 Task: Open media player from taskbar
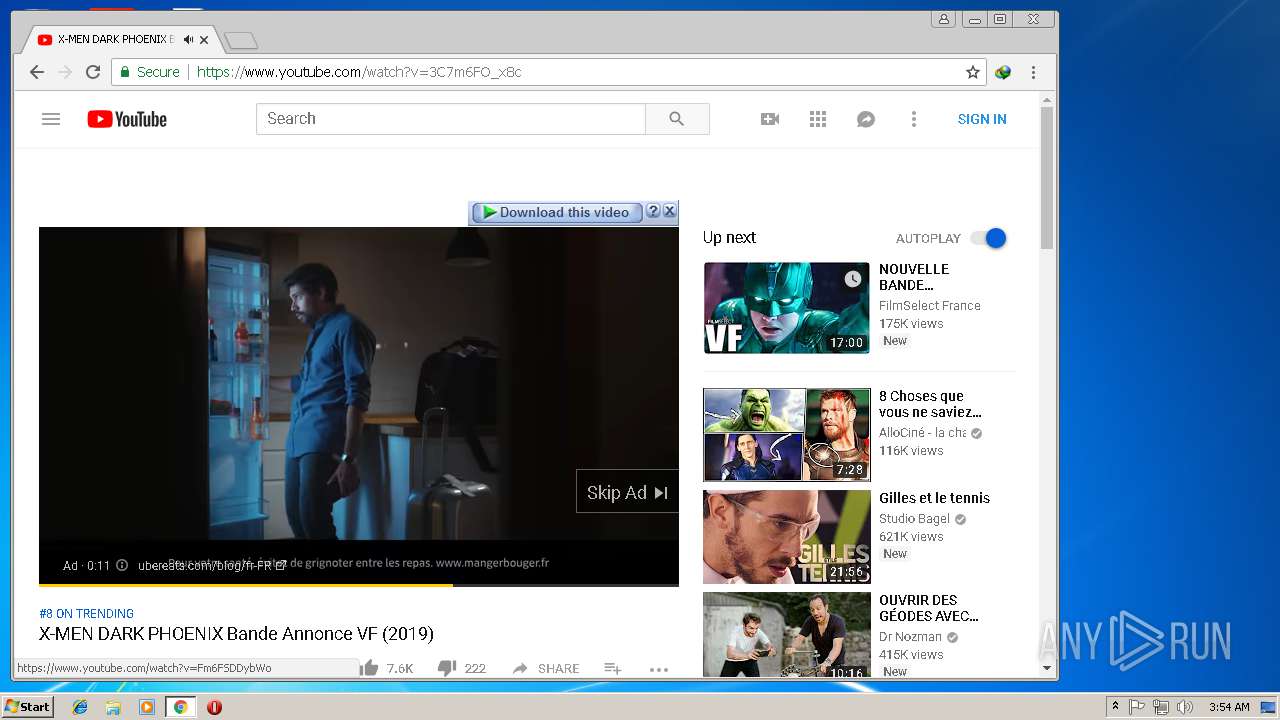point(147,707)
